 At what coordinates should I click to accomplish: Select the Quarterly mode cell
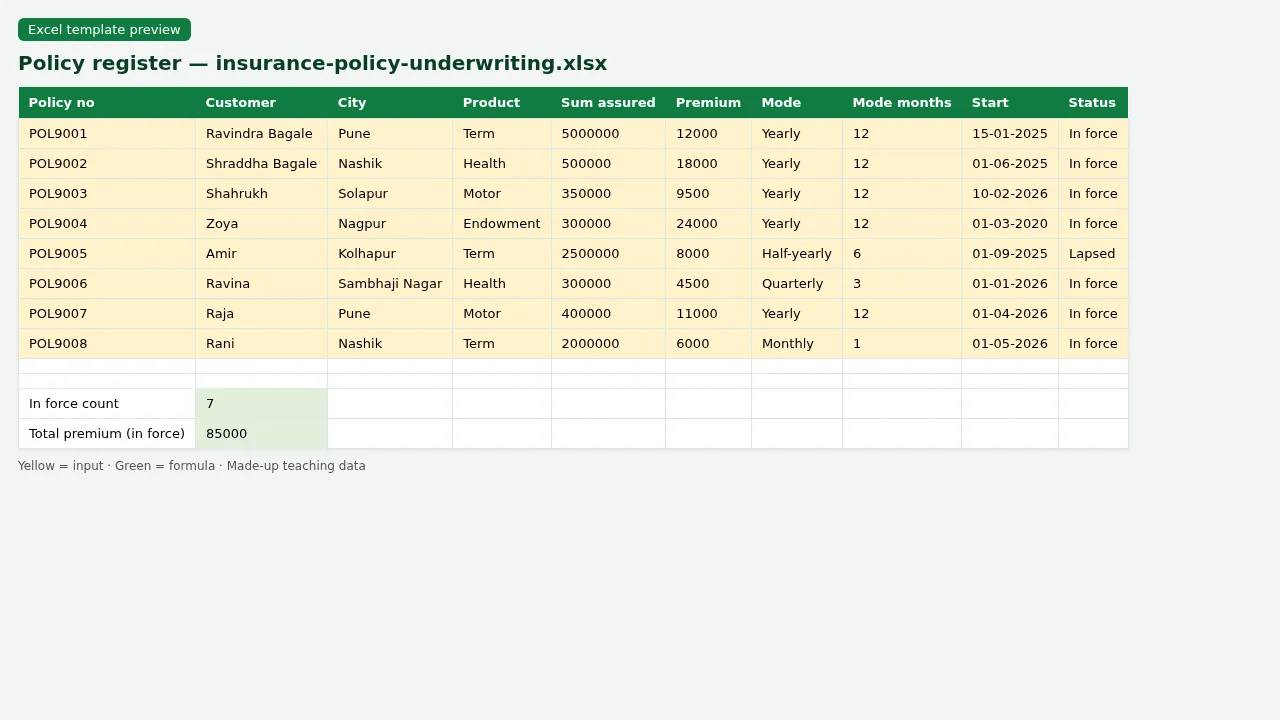tap(797, 284)
